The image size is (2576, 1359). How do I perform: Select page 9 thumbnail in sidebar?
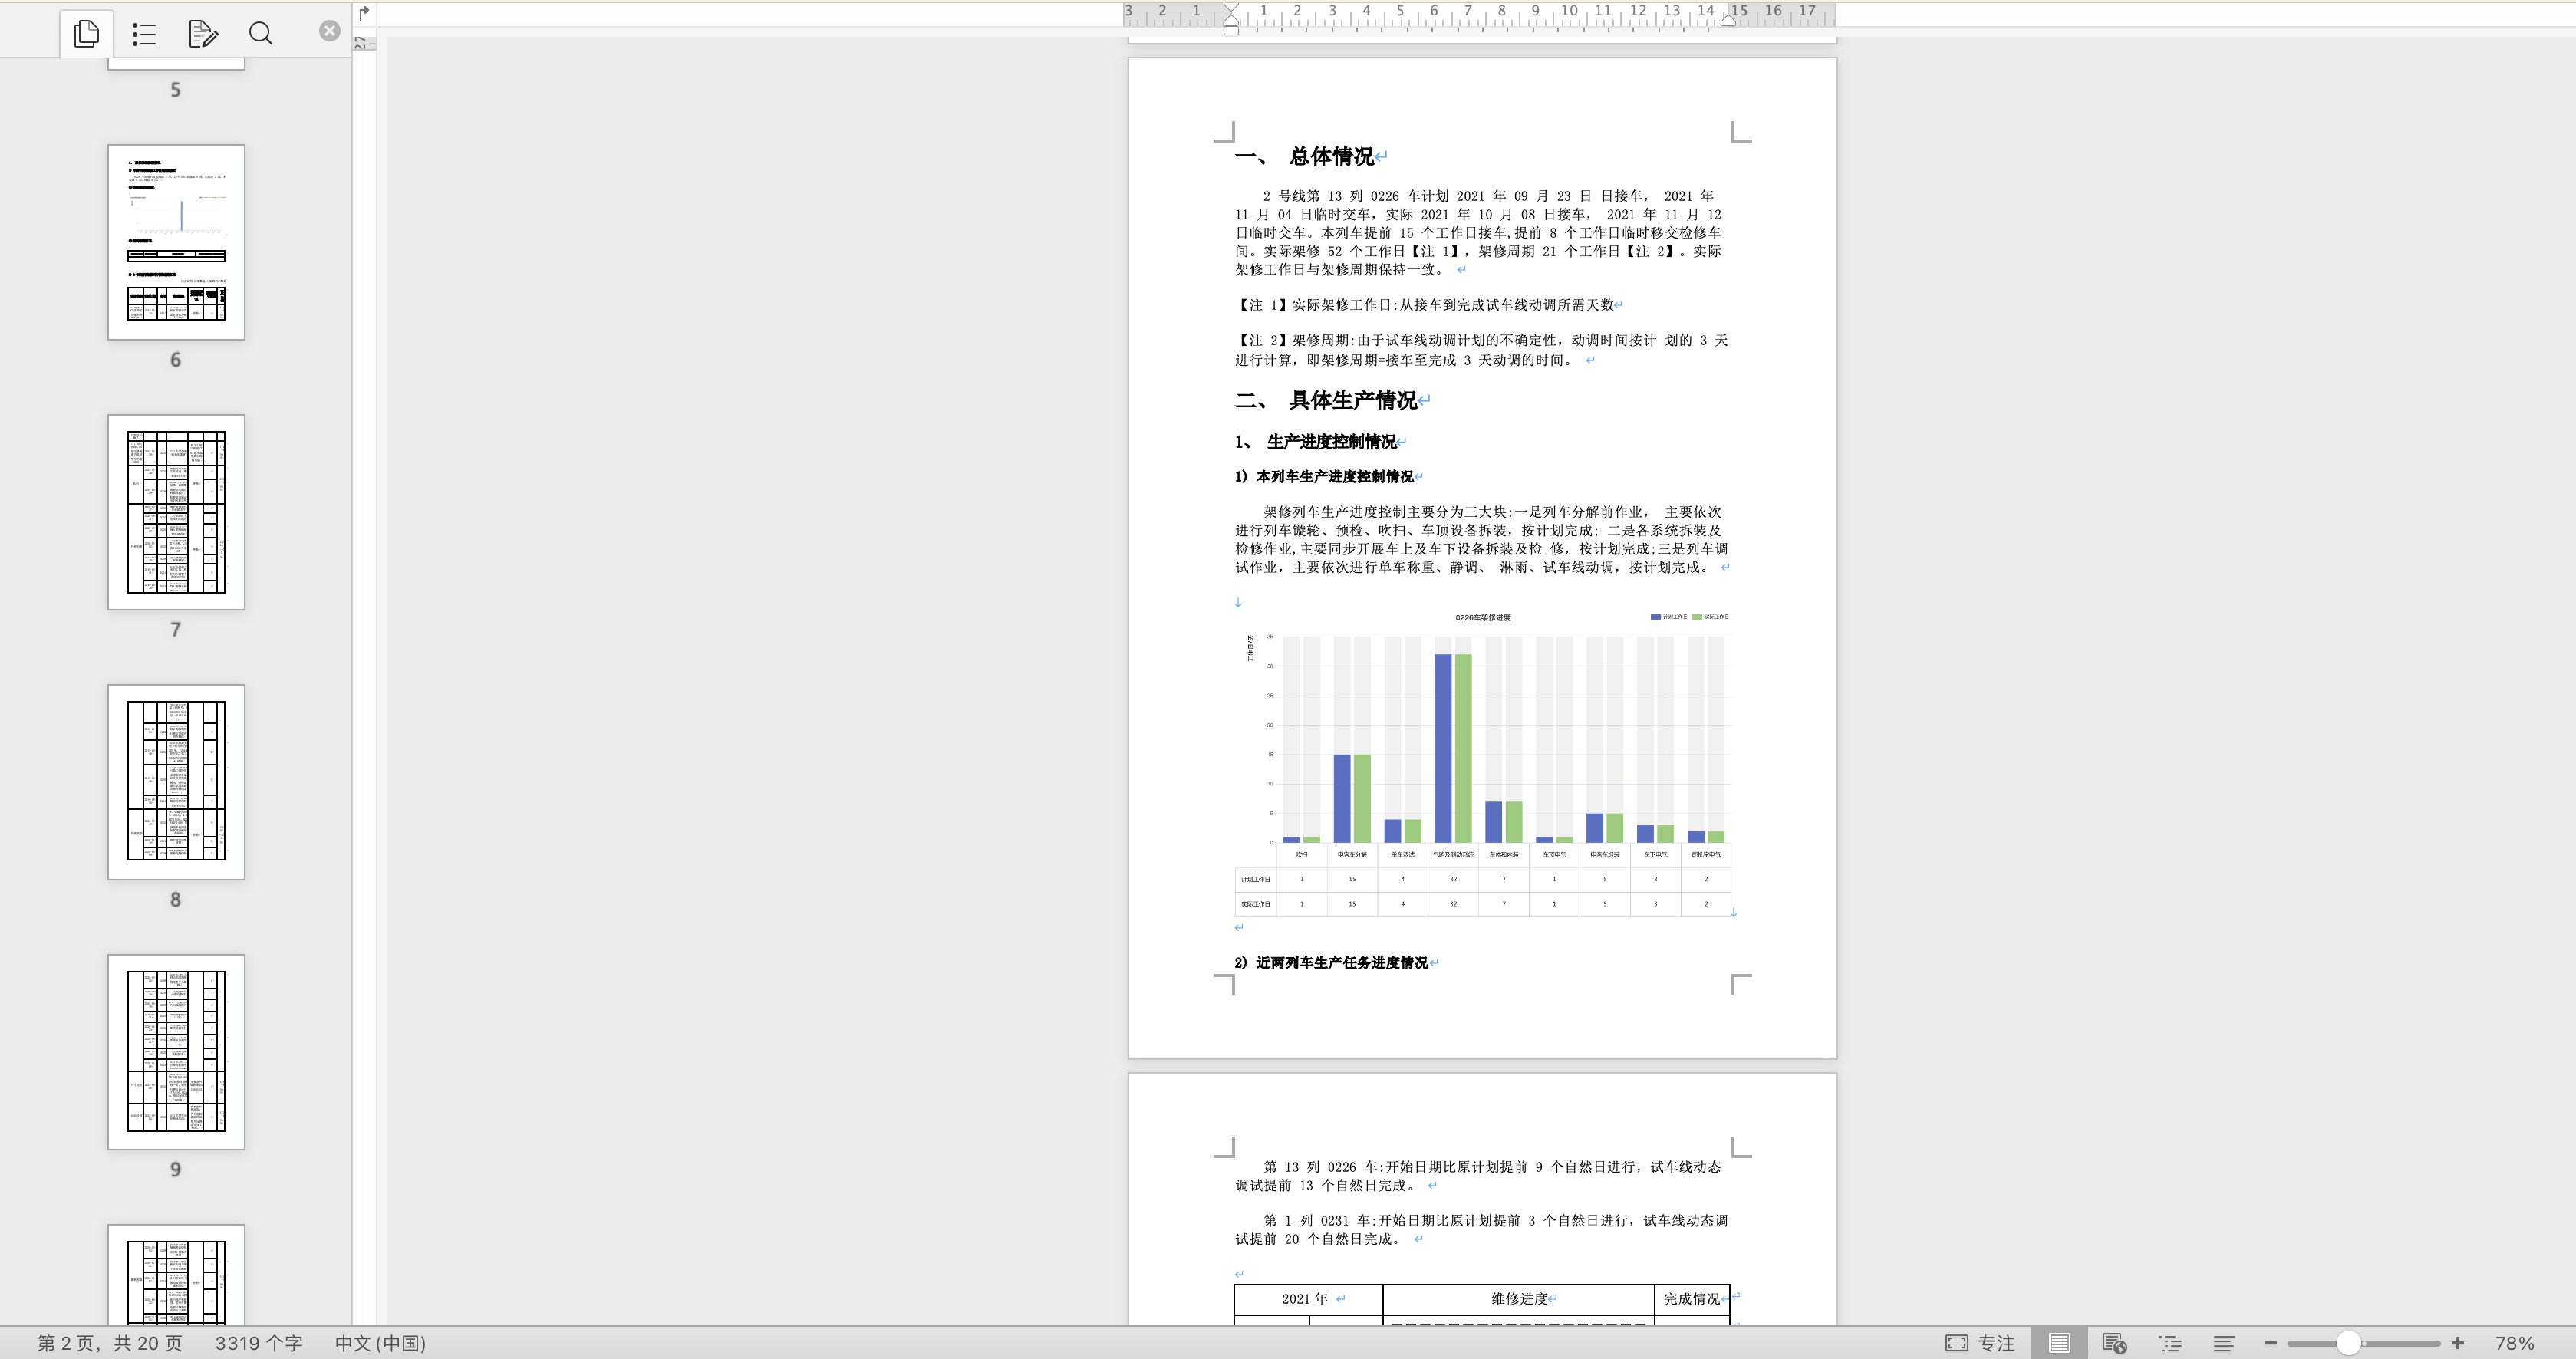176,1051
